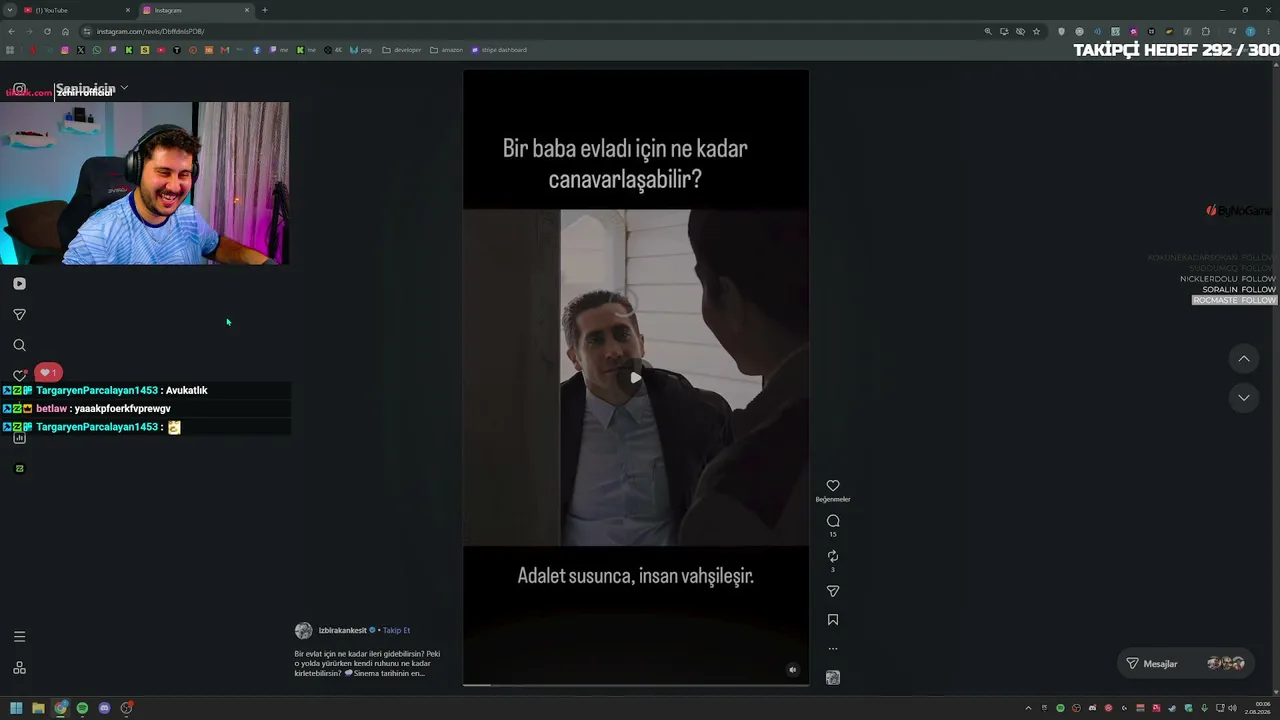Seek using the reel progress bar

[x=636, y=685]
